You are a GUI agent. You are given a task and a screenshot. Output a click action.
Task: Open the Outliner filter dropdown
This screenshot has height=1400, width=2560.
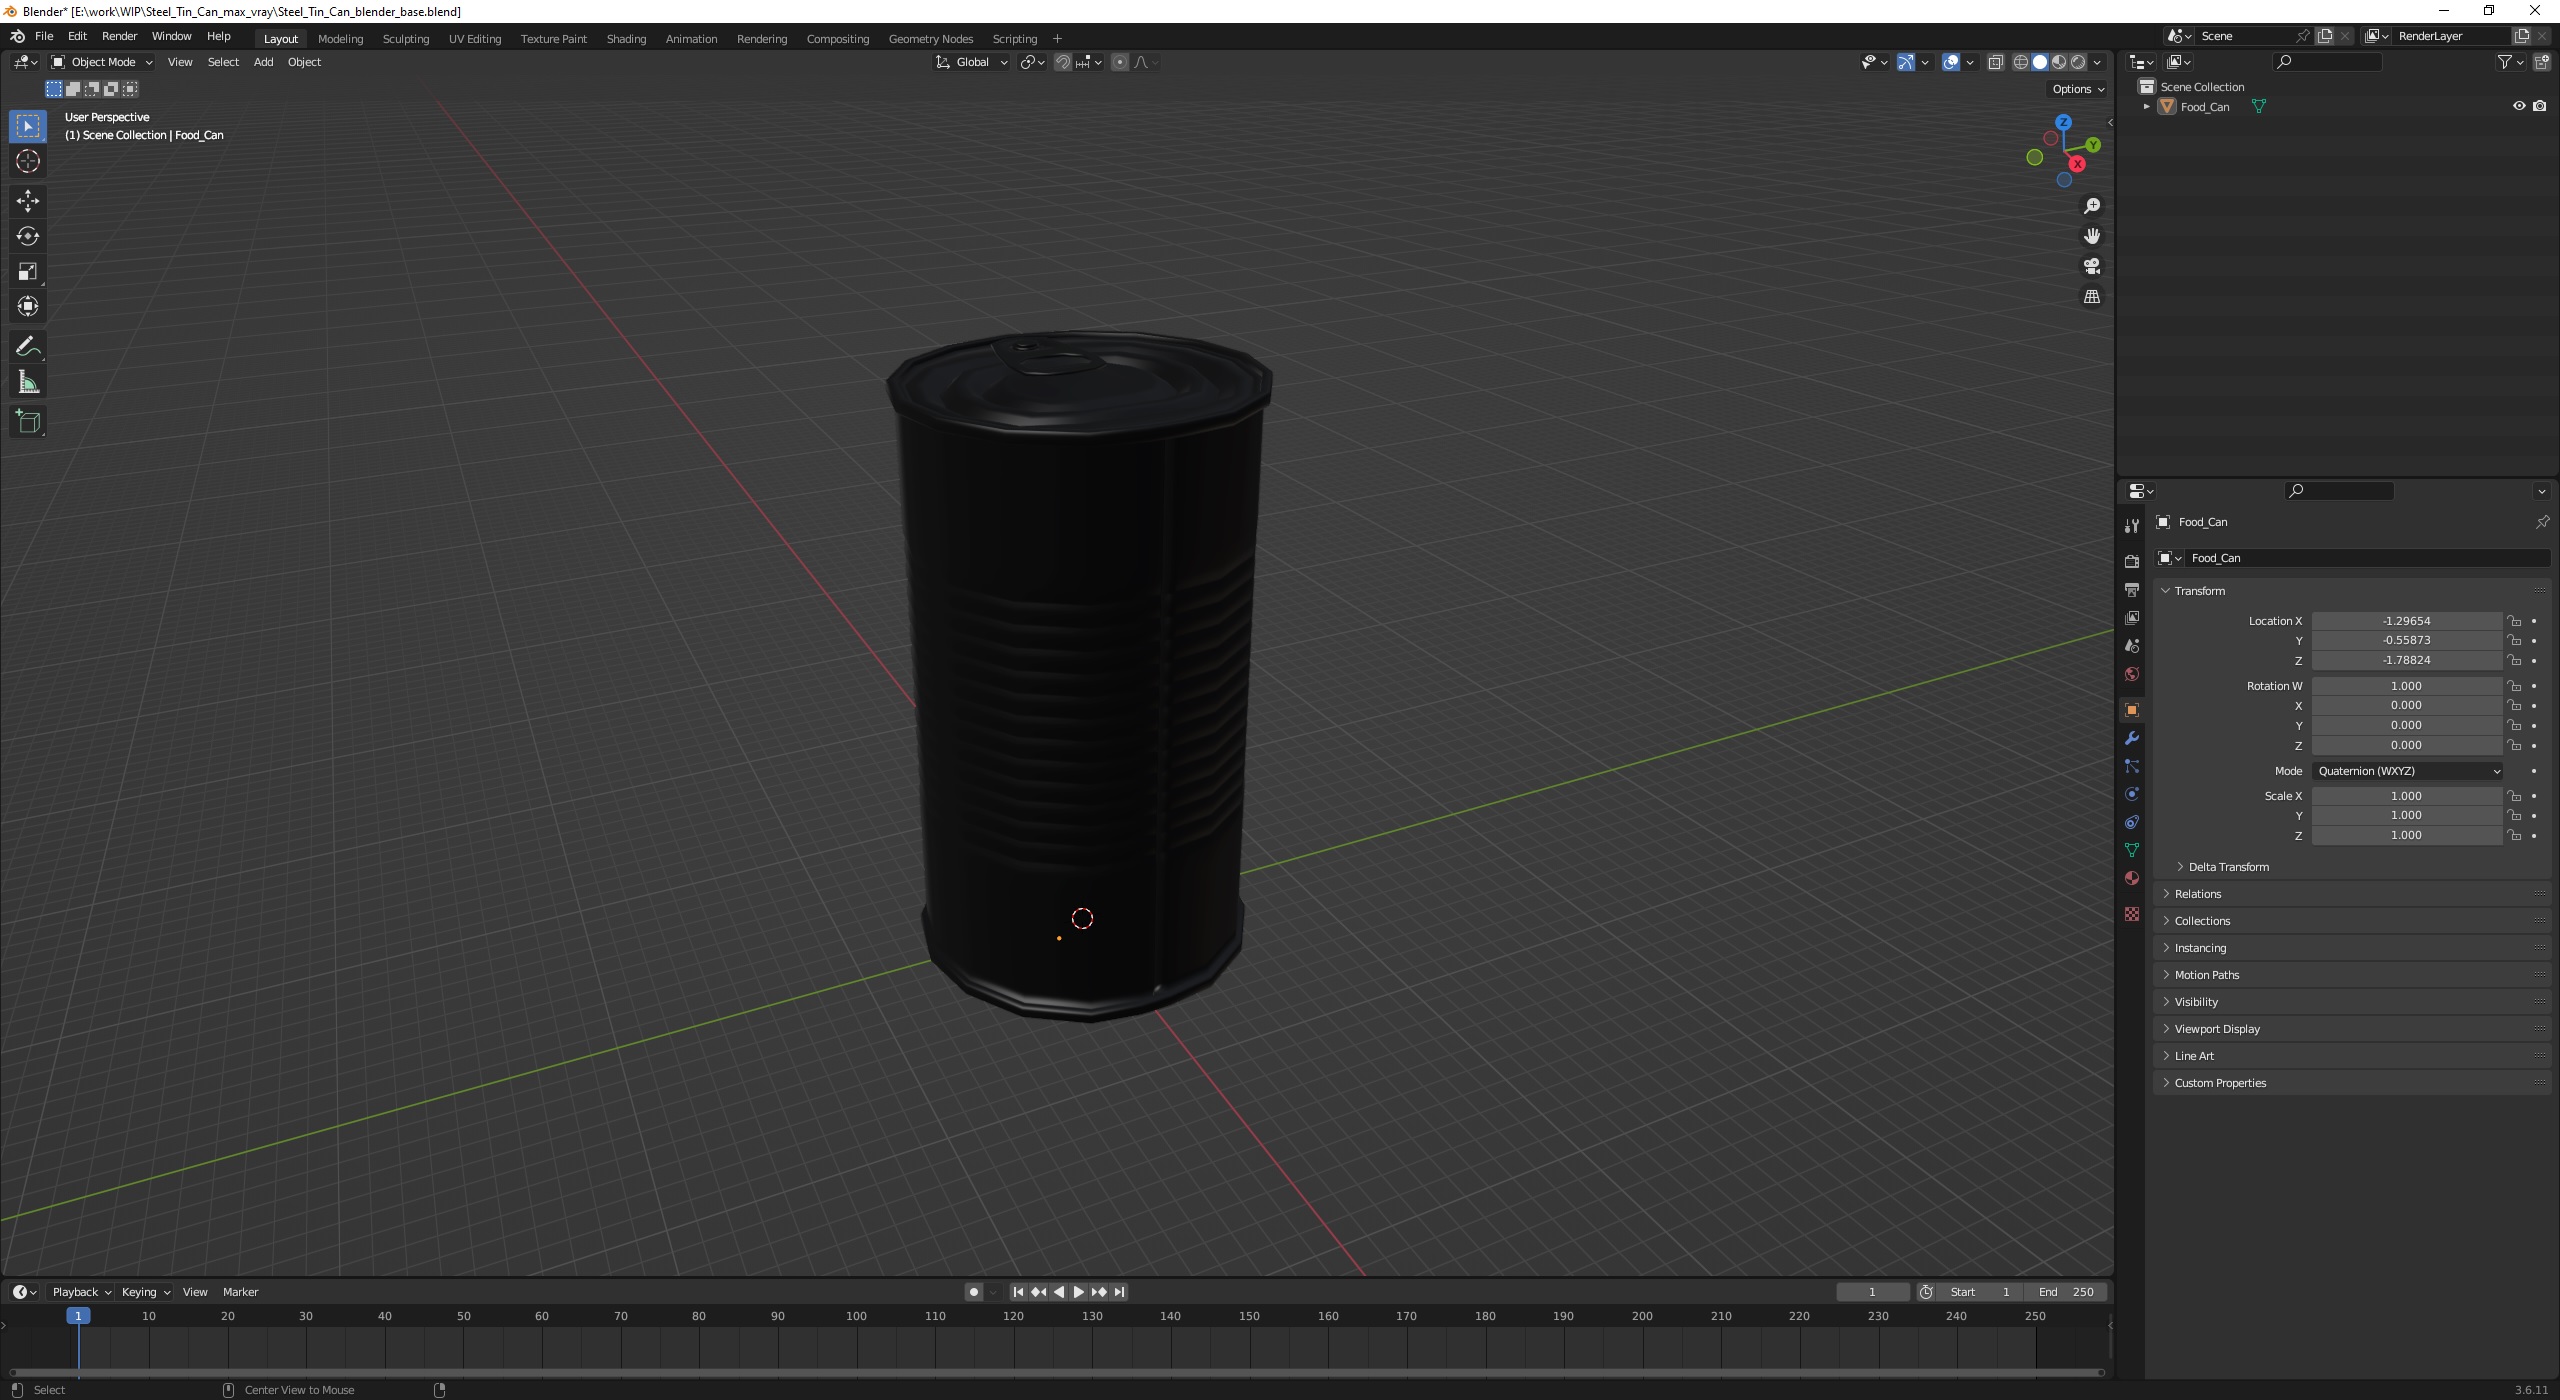tap(2510, 62)
